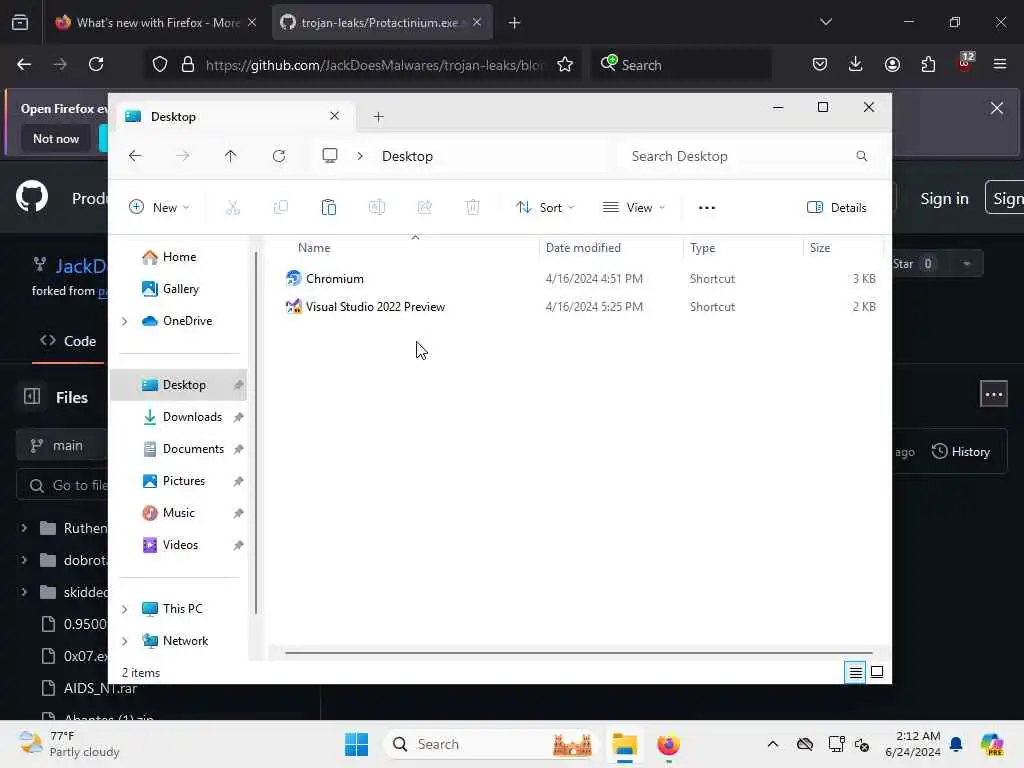Save page to Pocket in Firefox
1024x768 pixels.
[x=820, y=64]
